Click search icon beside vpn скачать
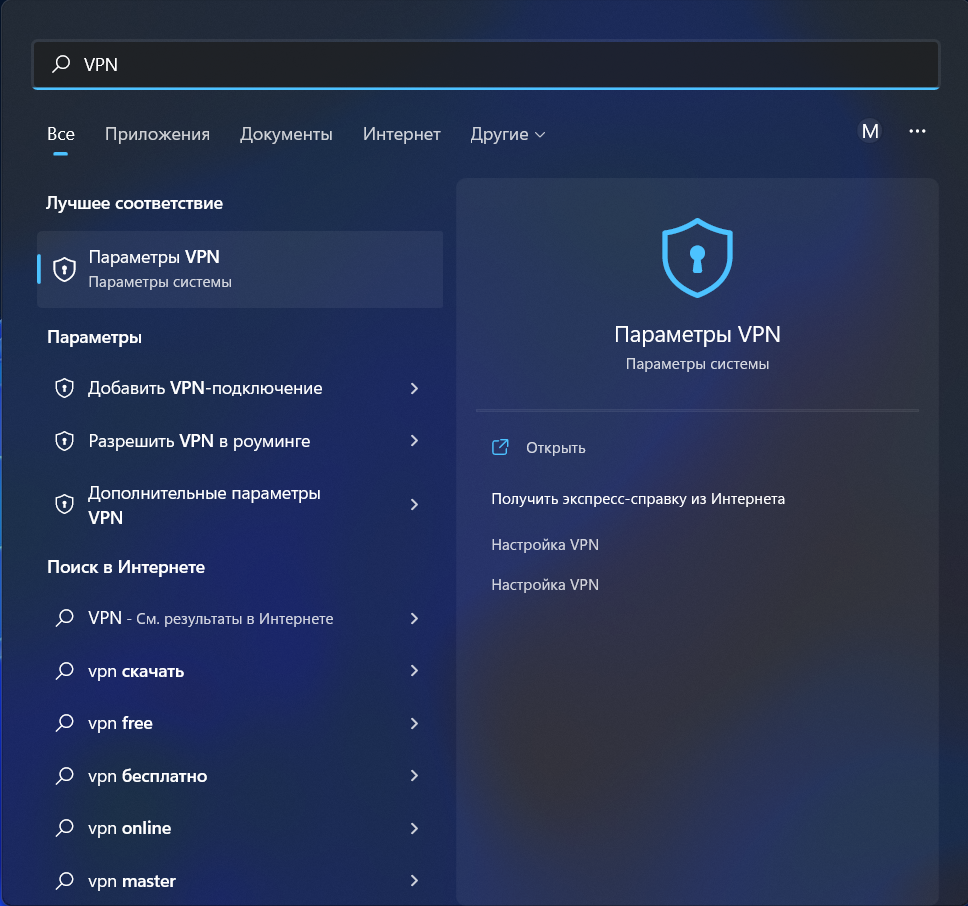Viewport: 968px width, 906px height. click(x=65, y=670)
